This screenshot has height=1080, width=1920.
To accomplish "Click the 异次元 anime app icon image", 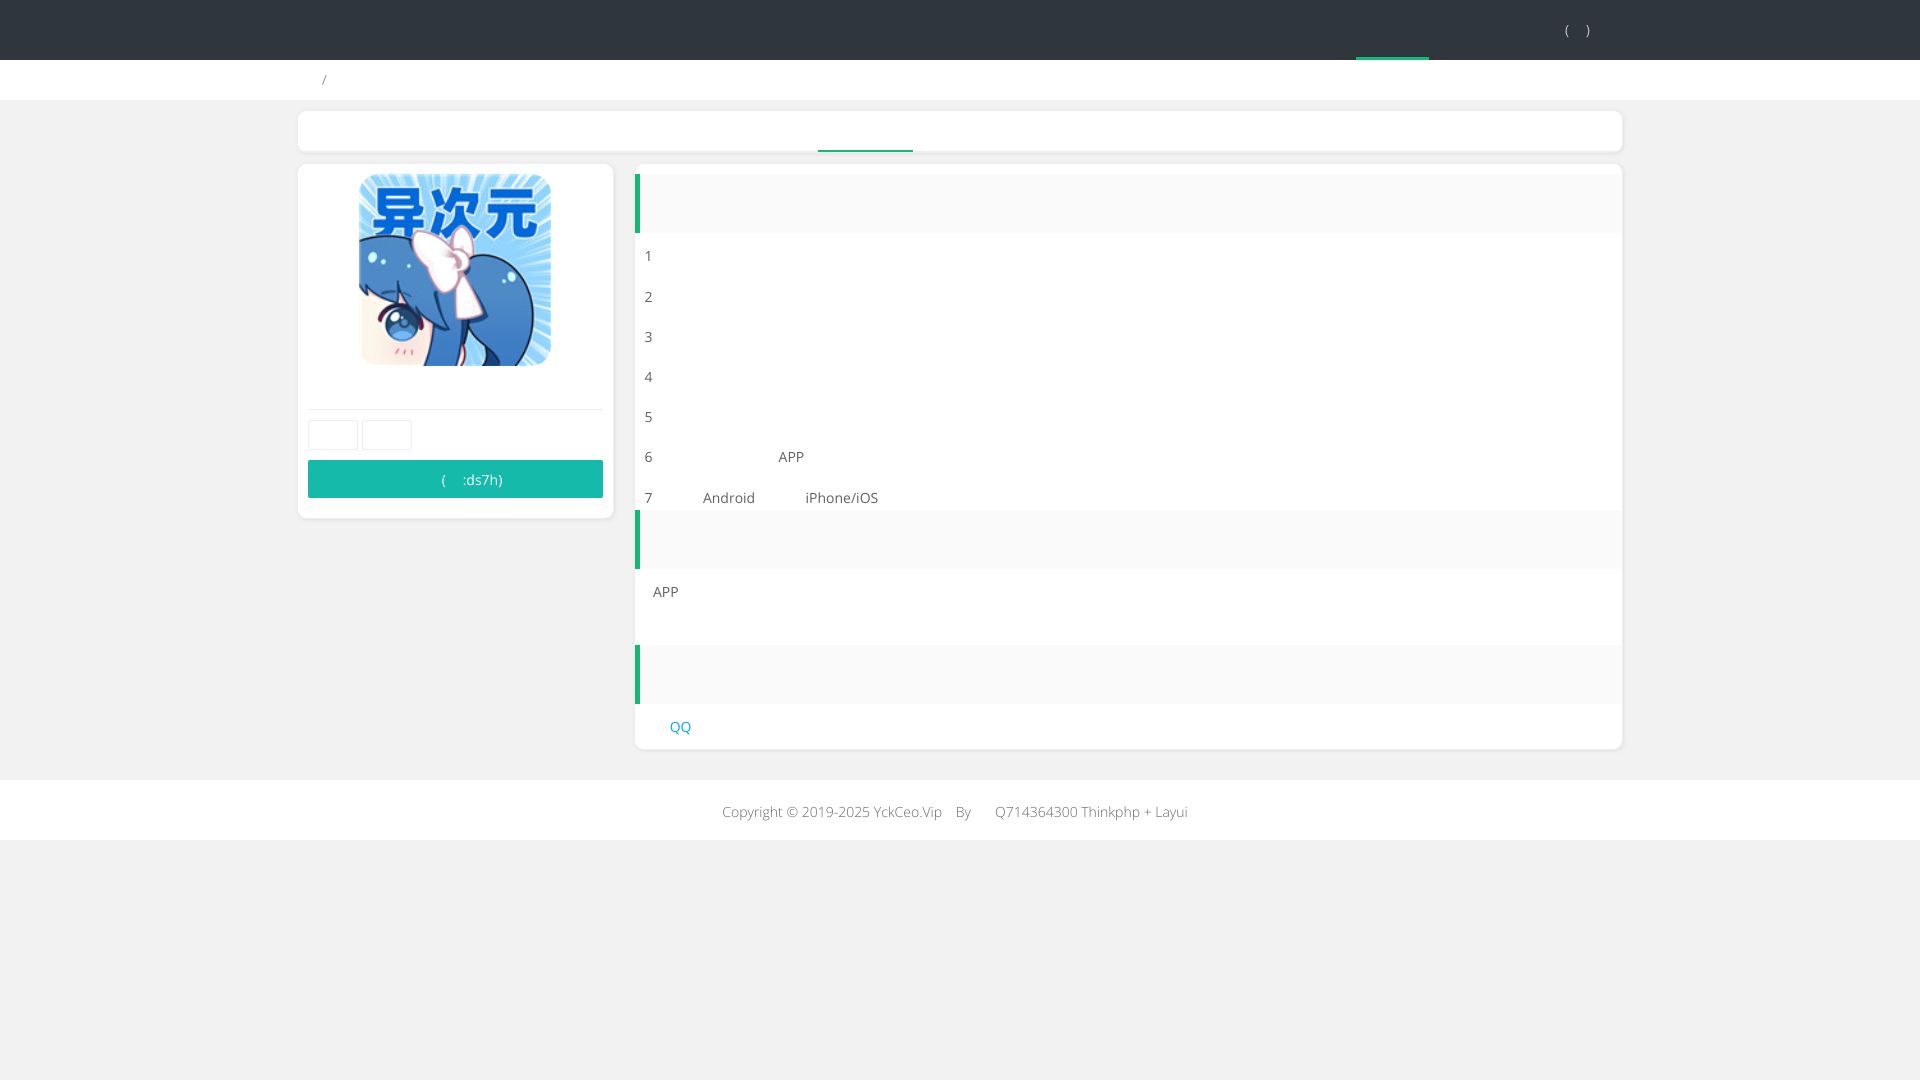I will click(x=455, y=270).
